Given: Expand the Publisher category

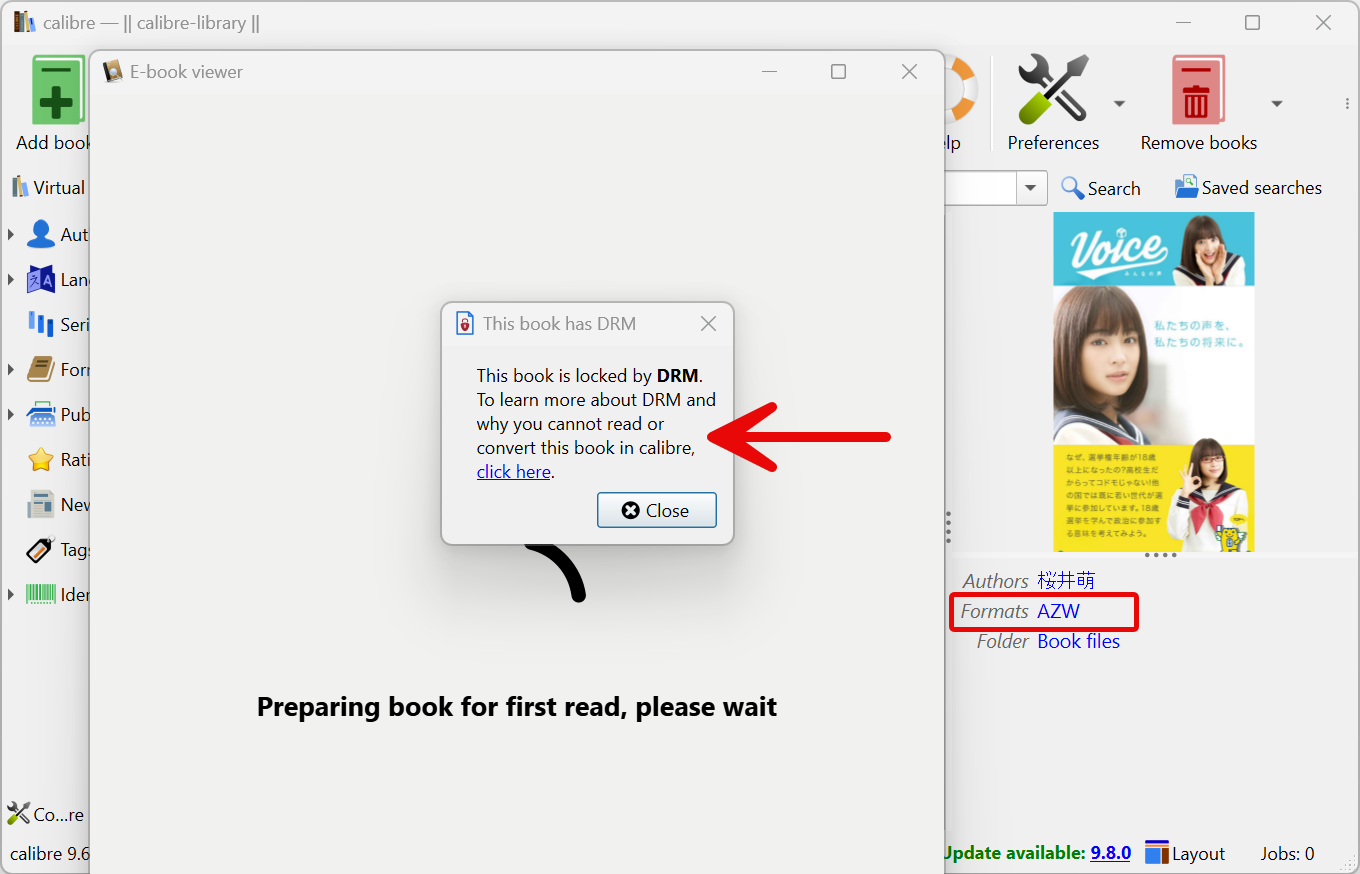Looking at the screenshot, I should [x=11, y=414].
